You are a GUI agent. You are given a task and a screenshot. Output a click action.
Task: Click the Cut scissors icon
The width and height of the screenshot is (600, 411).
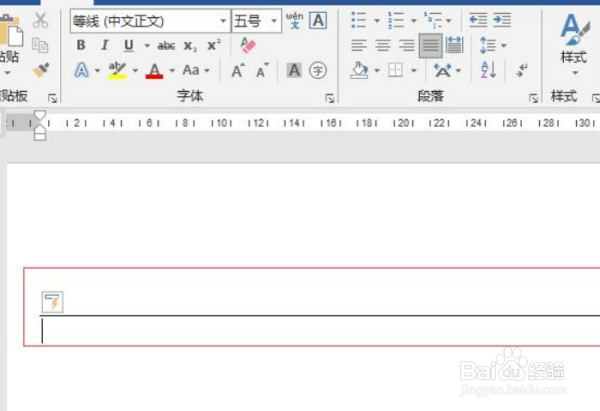coord(40,20)
